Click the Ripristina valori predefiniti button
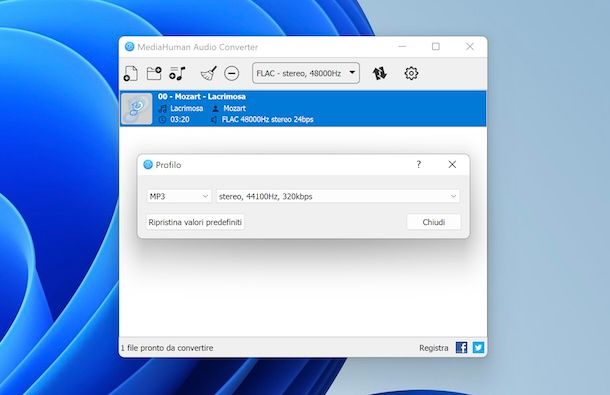Screen dimensions: 610x395 (x=195, y=222)
